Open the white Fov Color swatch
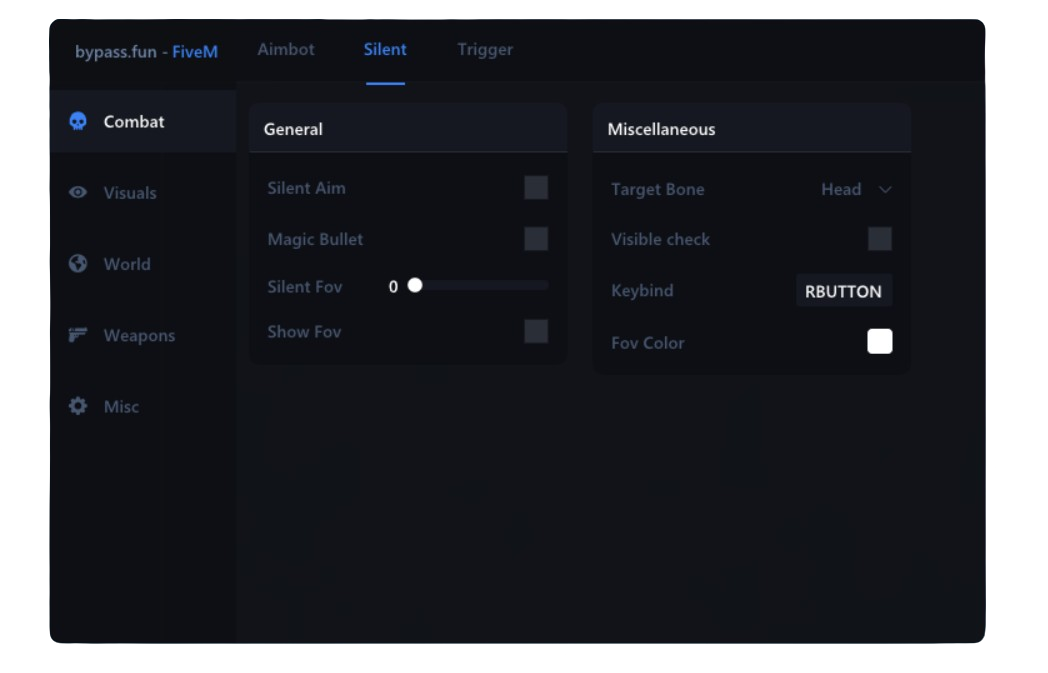Viewport: 1048px width, 673px height. click(x=879, y=341)
